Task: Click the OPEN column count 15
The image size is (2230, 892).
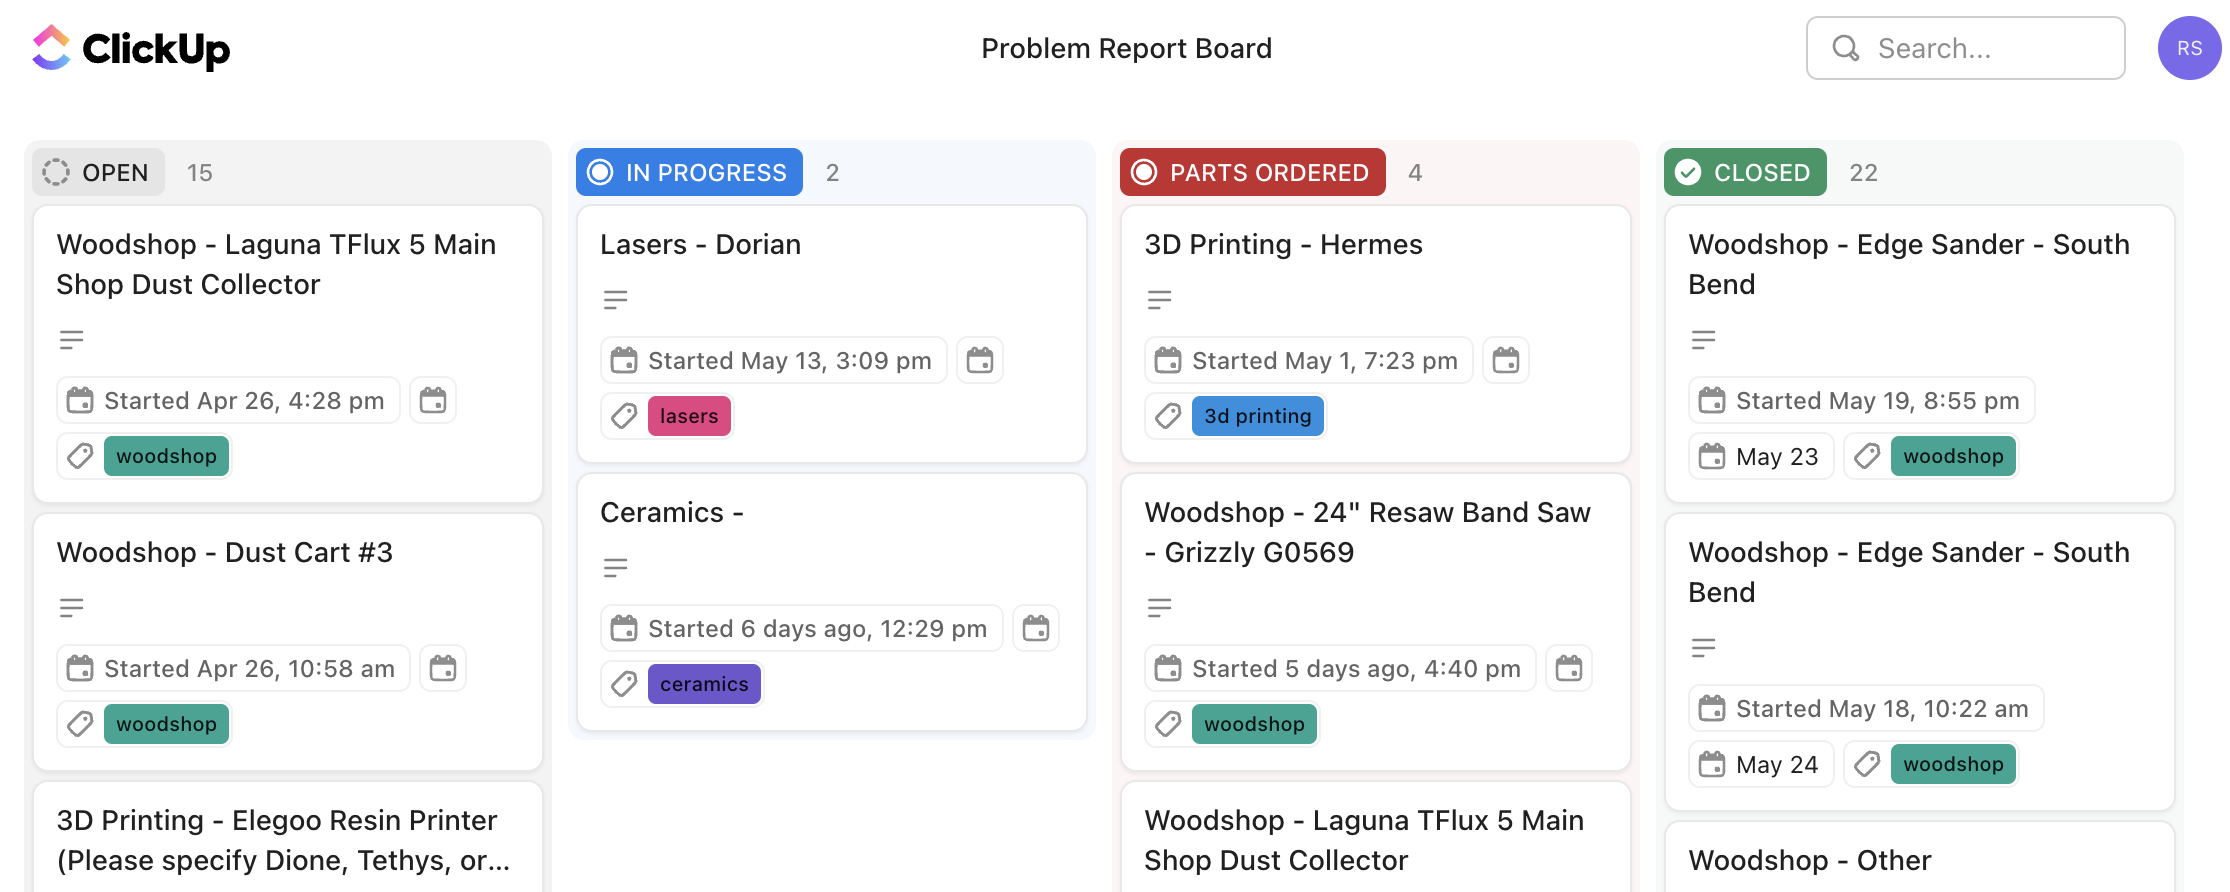Action: (x=200, y=172)
